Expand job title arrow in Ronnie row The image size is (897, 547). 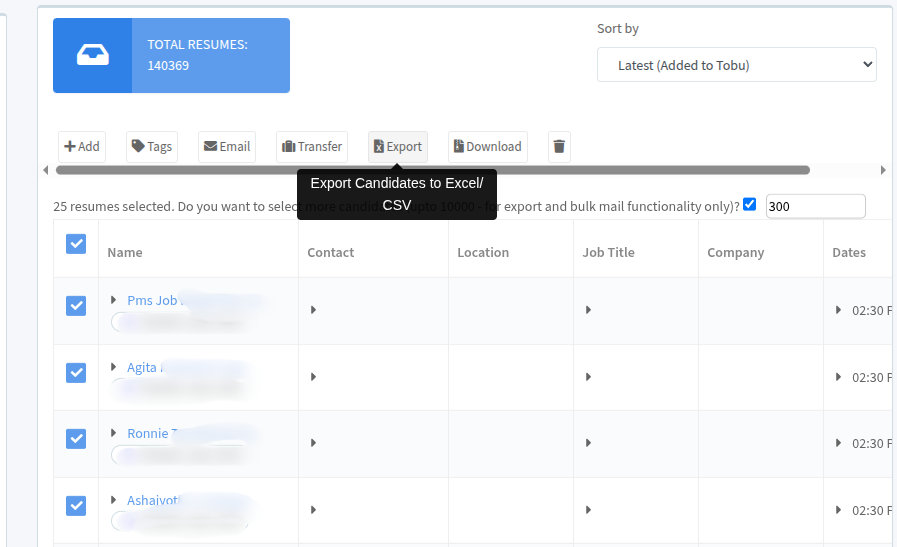coord(588,443)
